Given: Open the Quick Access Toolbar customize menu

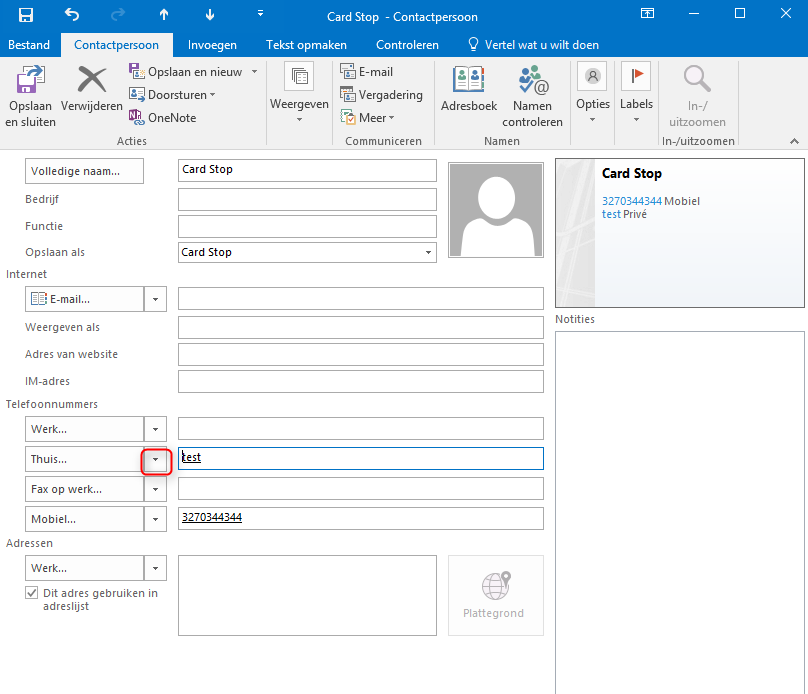Looking at the screenshot, I should [260, 14].
